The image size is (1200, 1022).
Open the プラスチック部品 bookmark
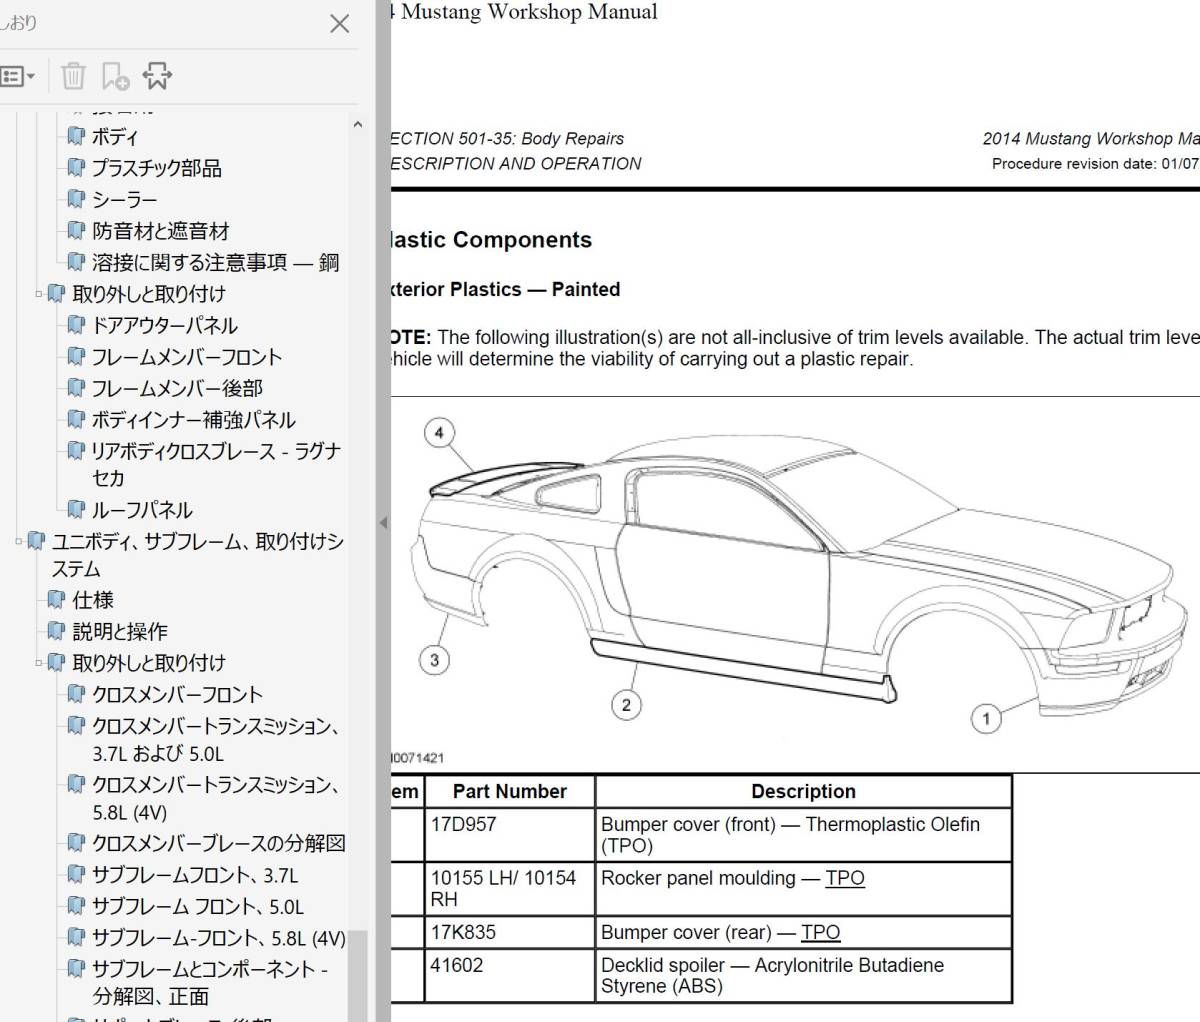pyautogui.click(x=157, y=168)
